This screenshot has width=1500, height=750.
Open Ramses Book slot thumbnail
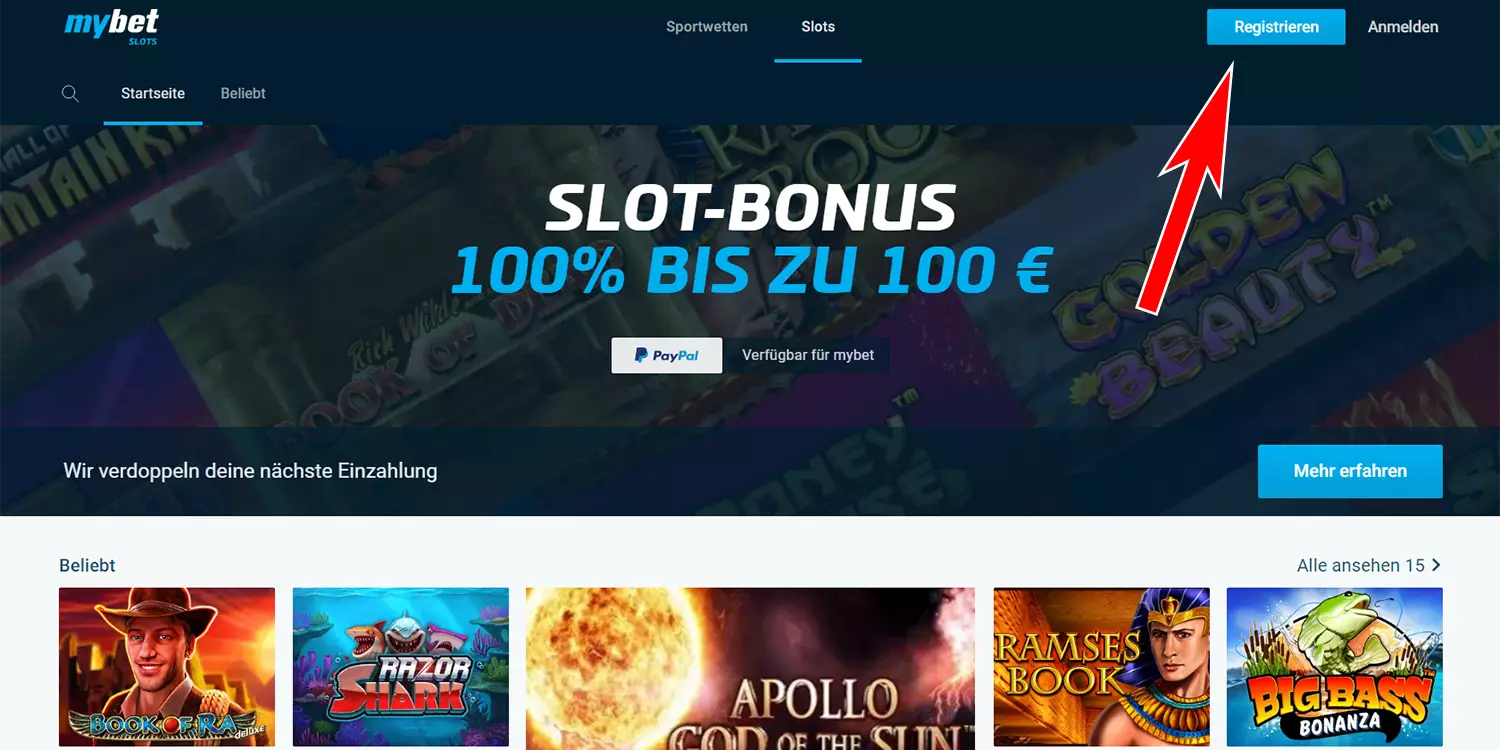click(x=1102, y=667)
